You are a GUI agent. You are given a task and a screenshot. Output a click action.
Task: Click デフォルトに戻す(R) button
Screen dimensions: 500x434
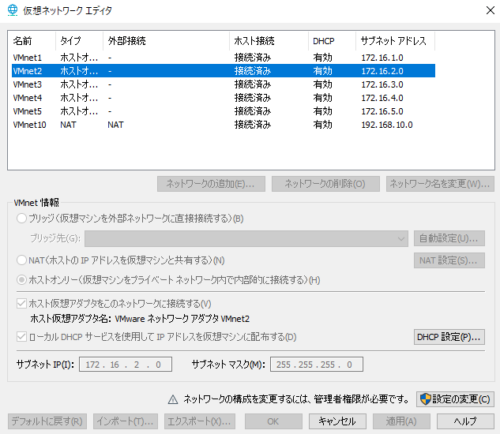(47, 421)
